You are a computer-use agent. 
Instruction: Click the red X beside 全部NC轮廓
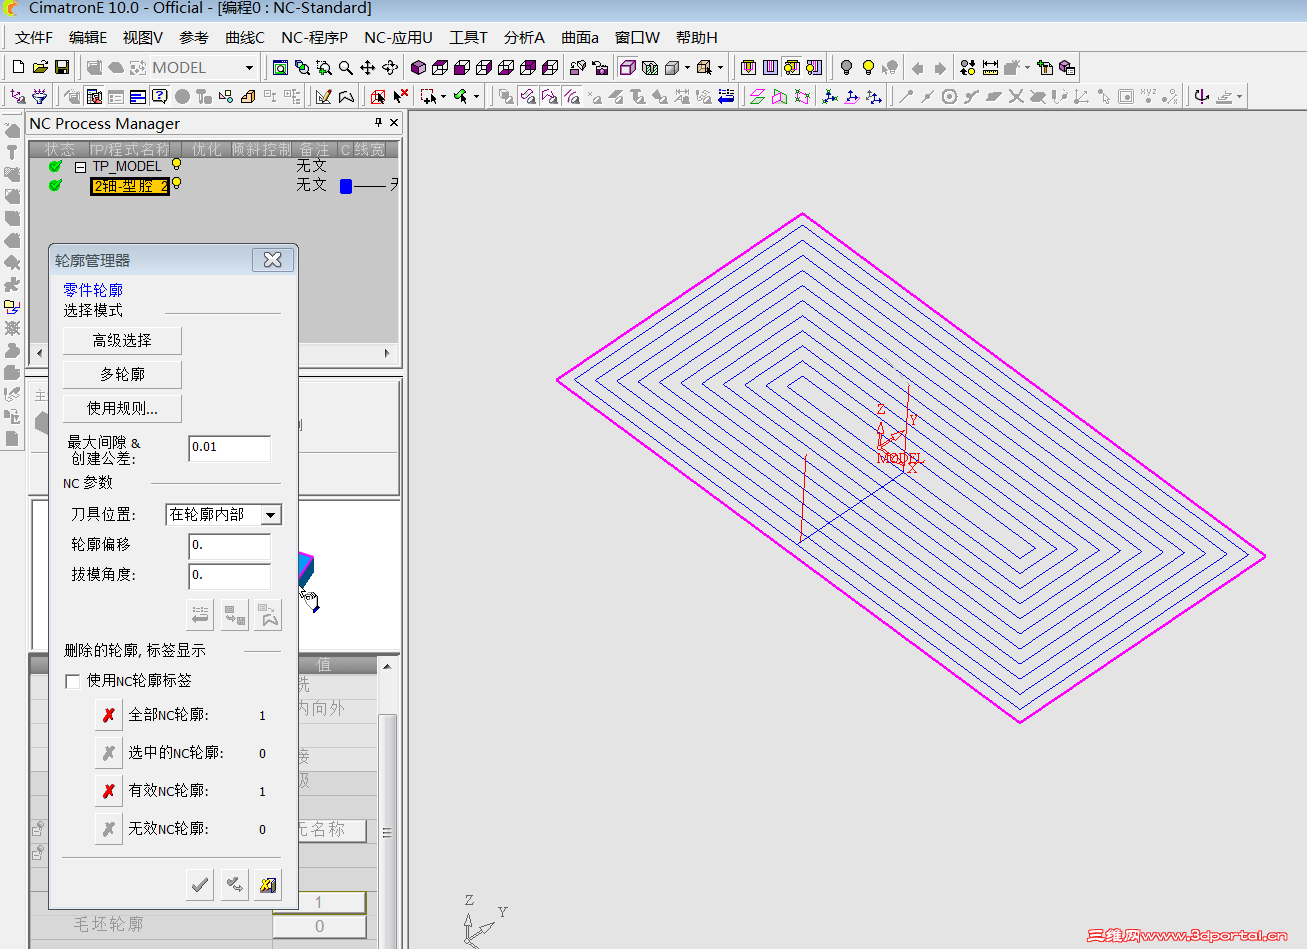pos(109,715)
